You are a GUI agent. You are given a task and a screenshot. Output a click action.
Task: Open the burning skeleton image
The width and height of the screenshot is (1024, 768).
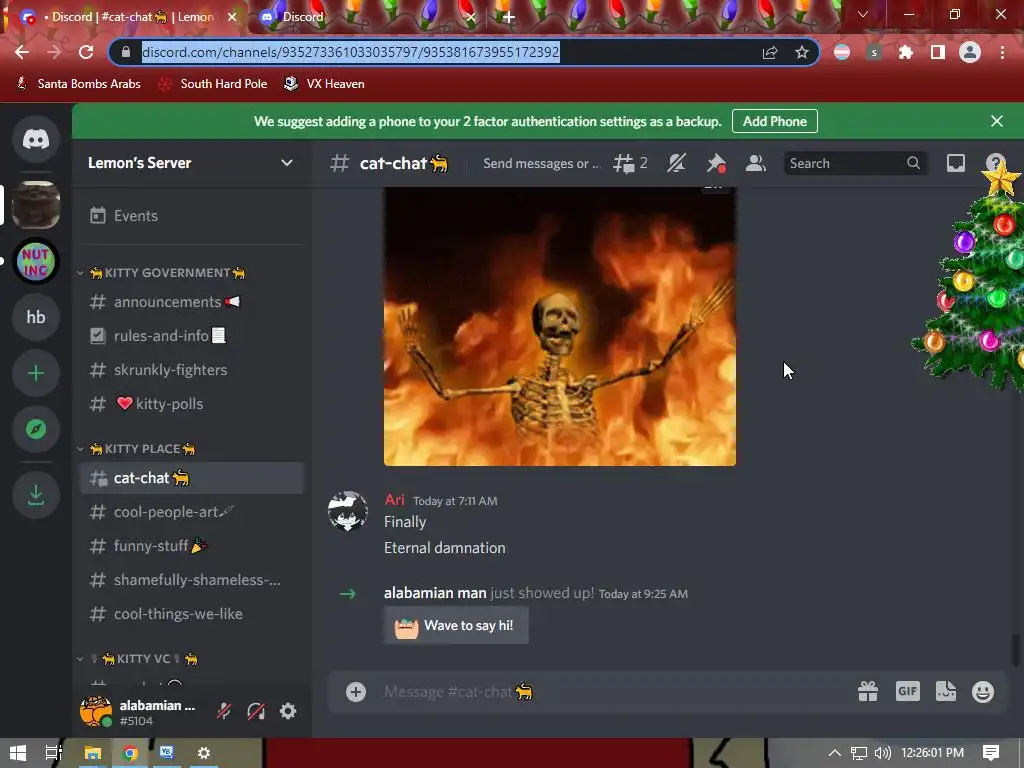pos(560,327)
